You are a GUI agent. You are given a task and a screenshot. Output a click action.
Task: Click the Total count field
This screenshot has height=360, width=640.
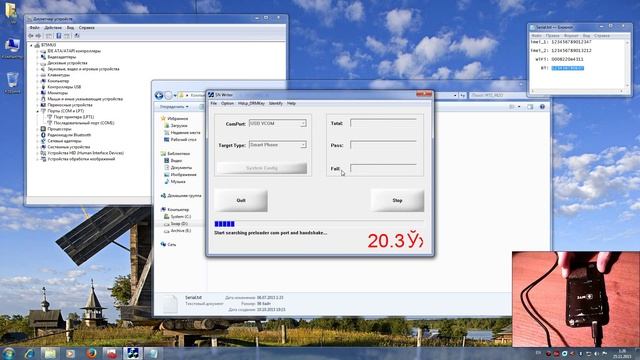[x=383, y=123]
